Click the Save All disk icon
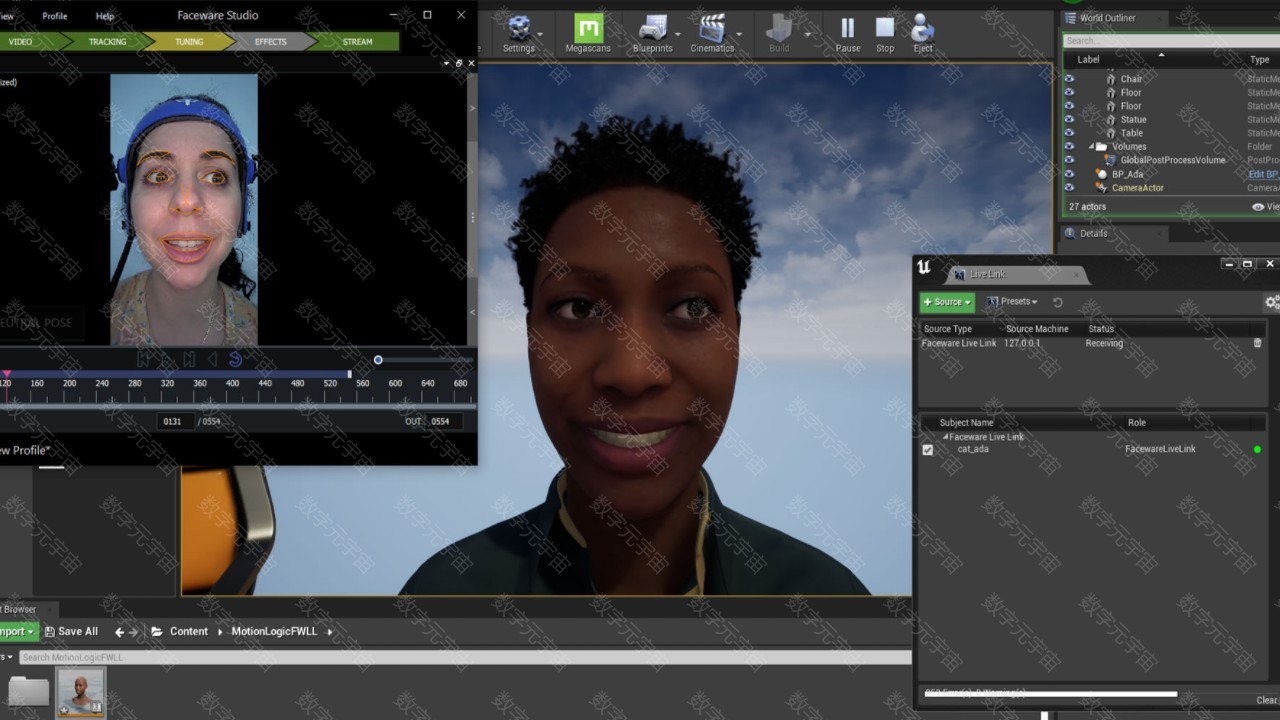Viewport: 1280px width, 720px height. (50, 631)
